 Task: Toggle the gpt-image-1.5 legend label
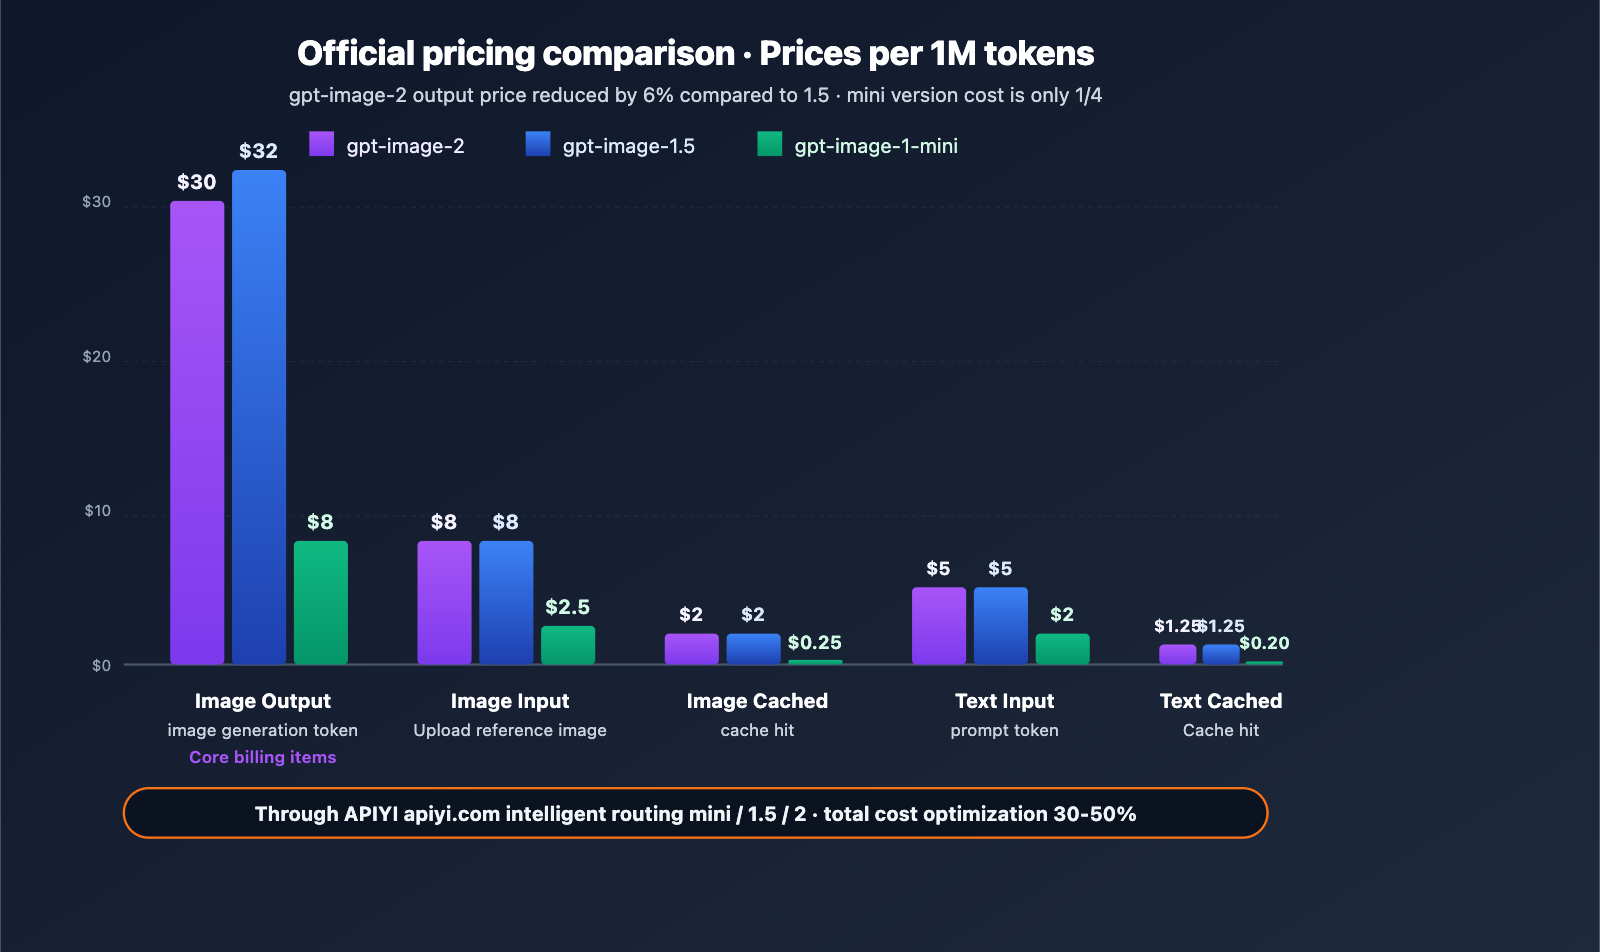point(628,146)
